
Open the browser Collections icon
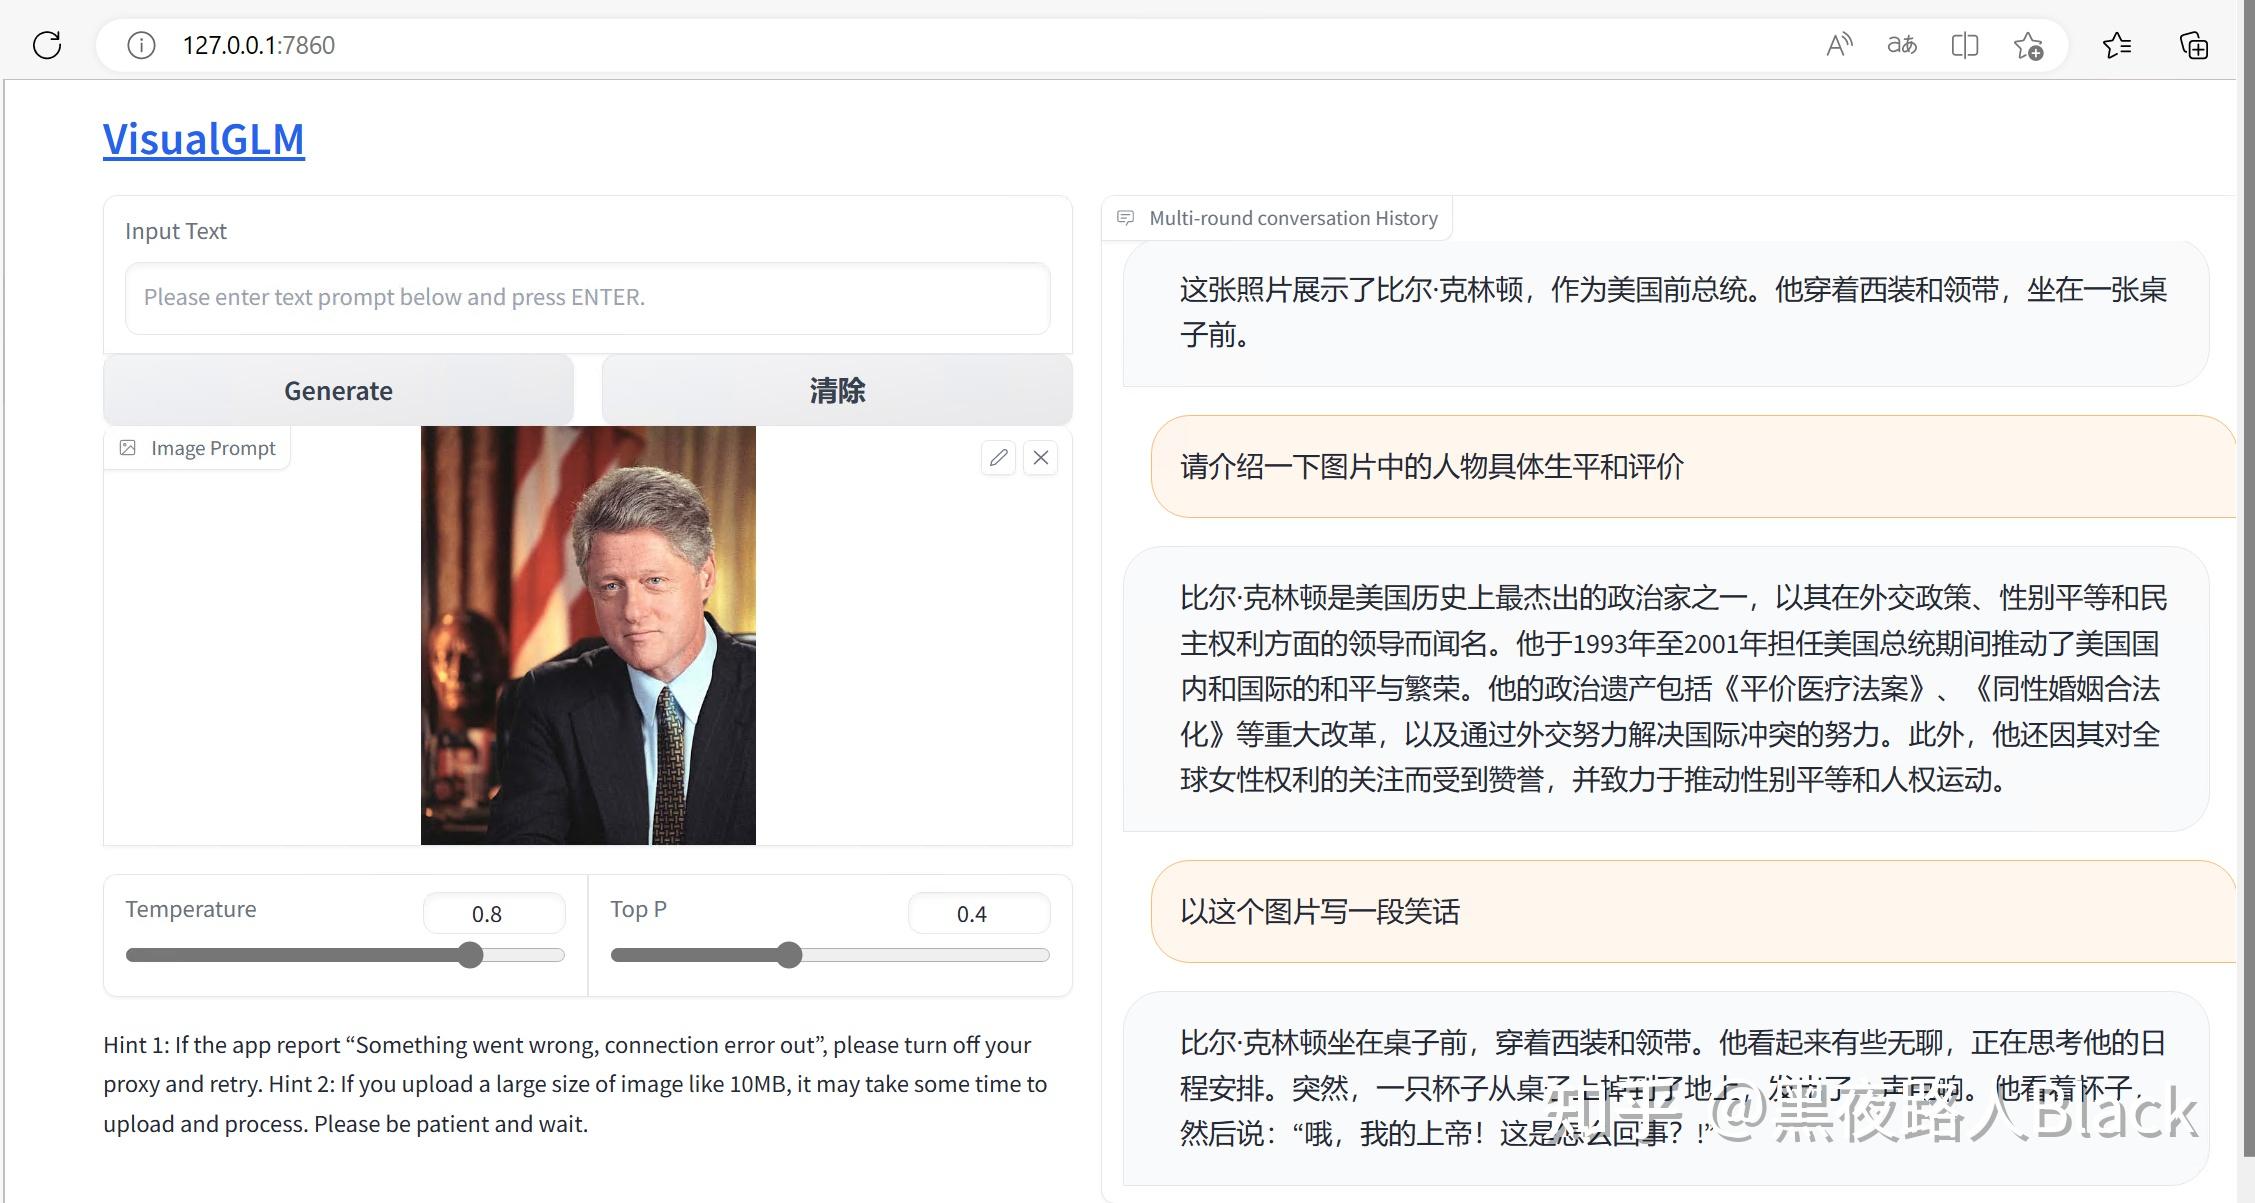point(2193,45)
